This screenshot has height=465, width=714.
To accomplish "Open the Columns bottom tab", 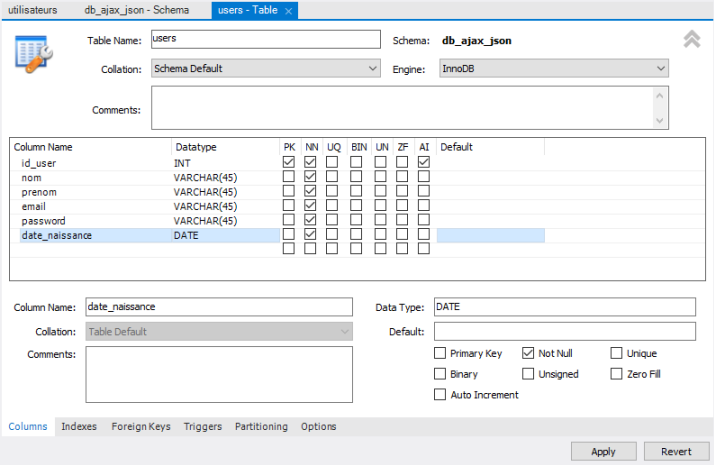I will point(28,426).
